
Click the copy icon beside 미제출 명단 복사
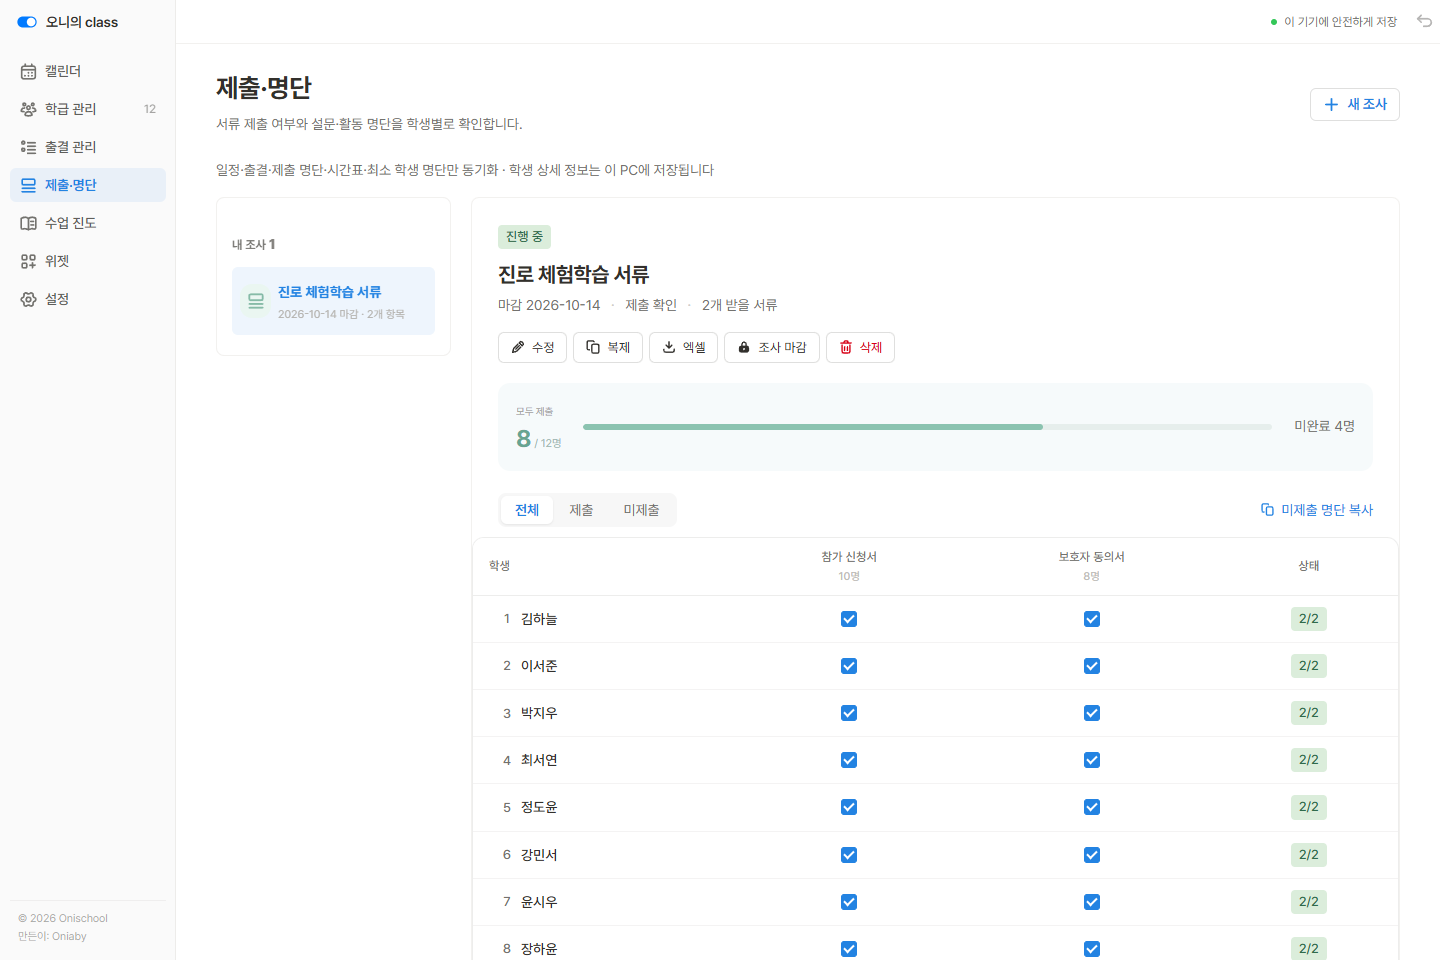pos(1267,509)
